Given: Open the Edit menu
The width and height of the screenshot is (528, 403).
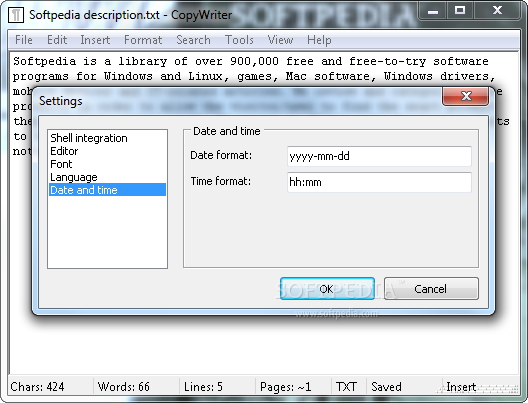Looking at the screenshot, I should [57, 40].
